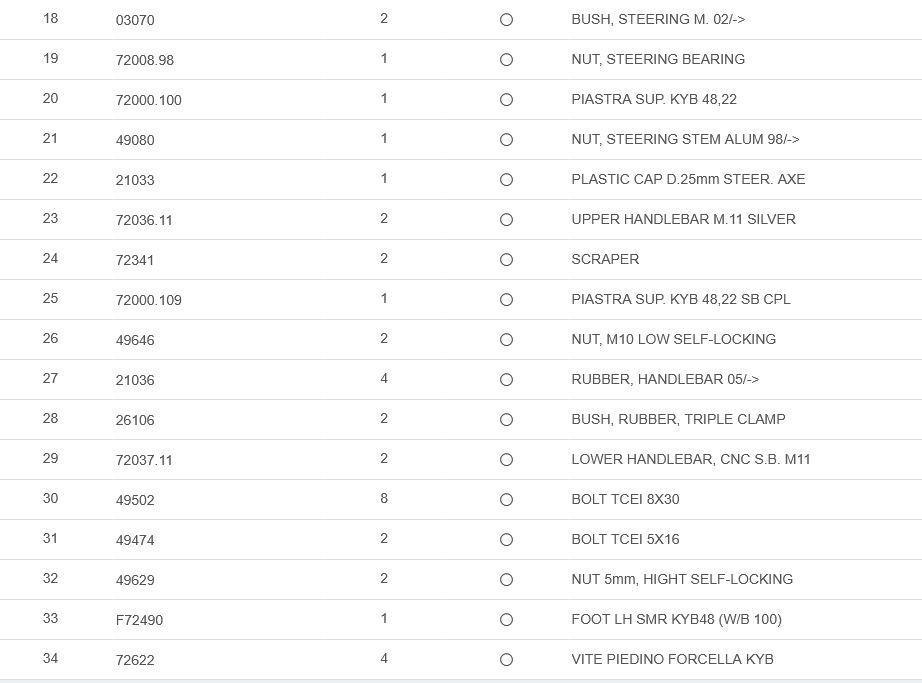The width and height of the screenshot is (922, 683).
Task: Select radio for UPPER HANDLEBAR M.11 SILVER
Action: pyautogui.click(x=506, y=220)
